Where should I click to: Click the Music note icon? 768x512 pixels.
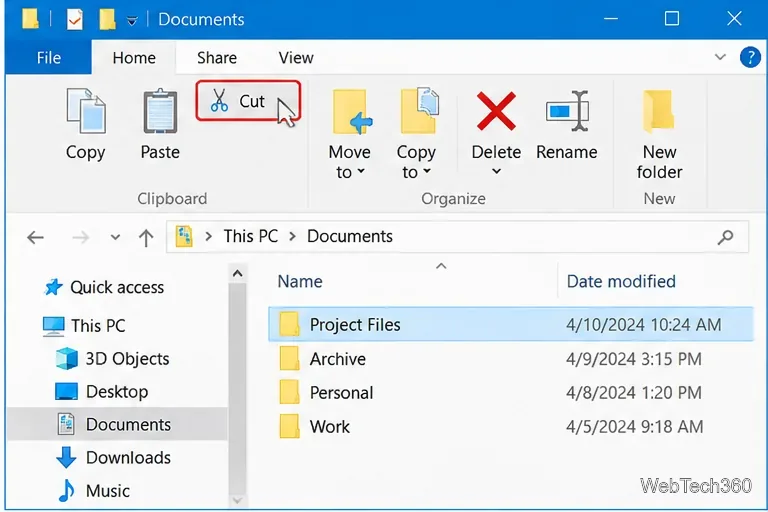pyautogui.click(x=66, y=490)
